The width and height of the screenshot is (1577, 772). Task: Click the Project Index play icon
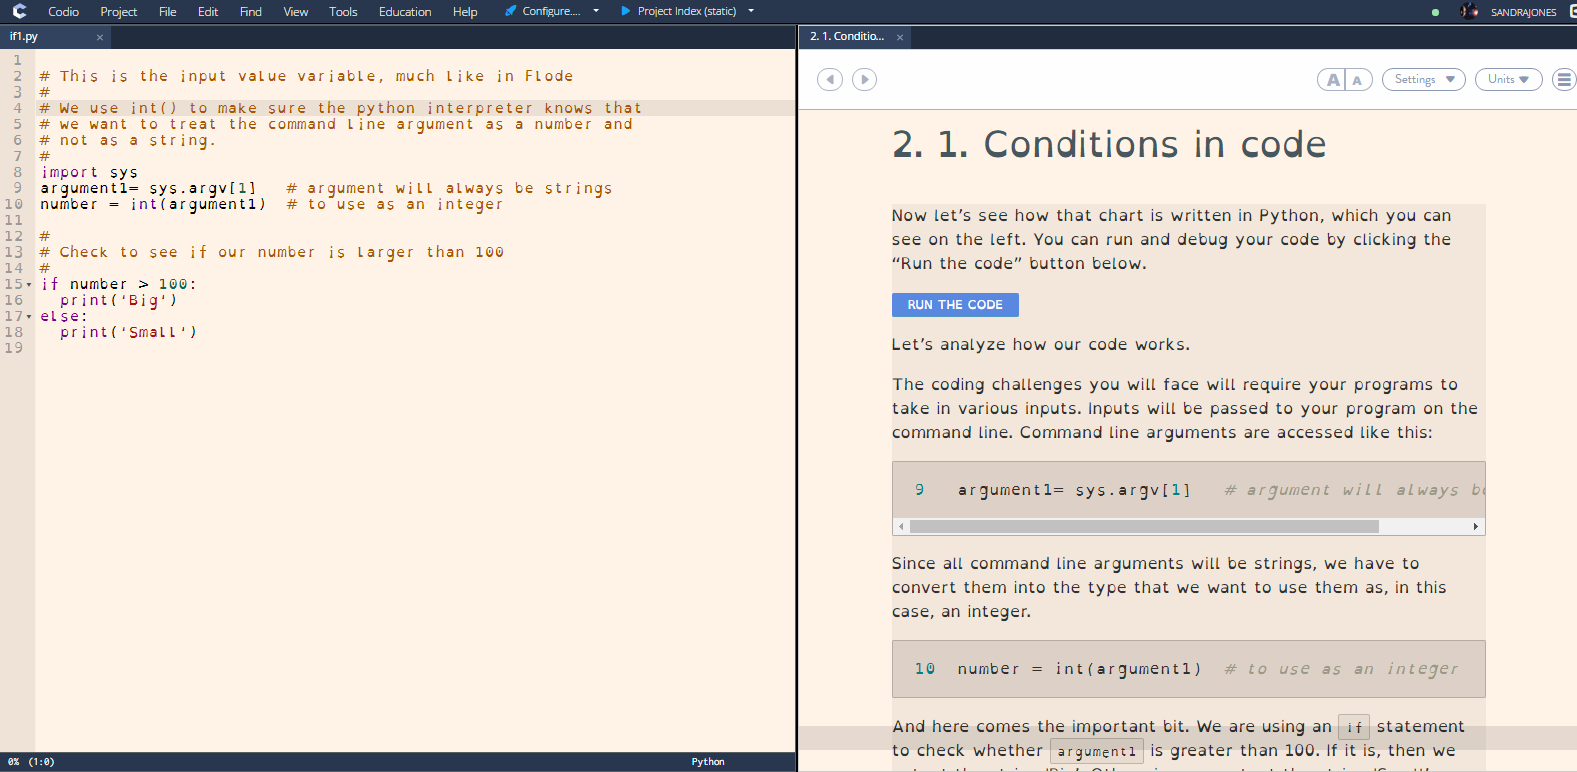click(x=626, y=11)
